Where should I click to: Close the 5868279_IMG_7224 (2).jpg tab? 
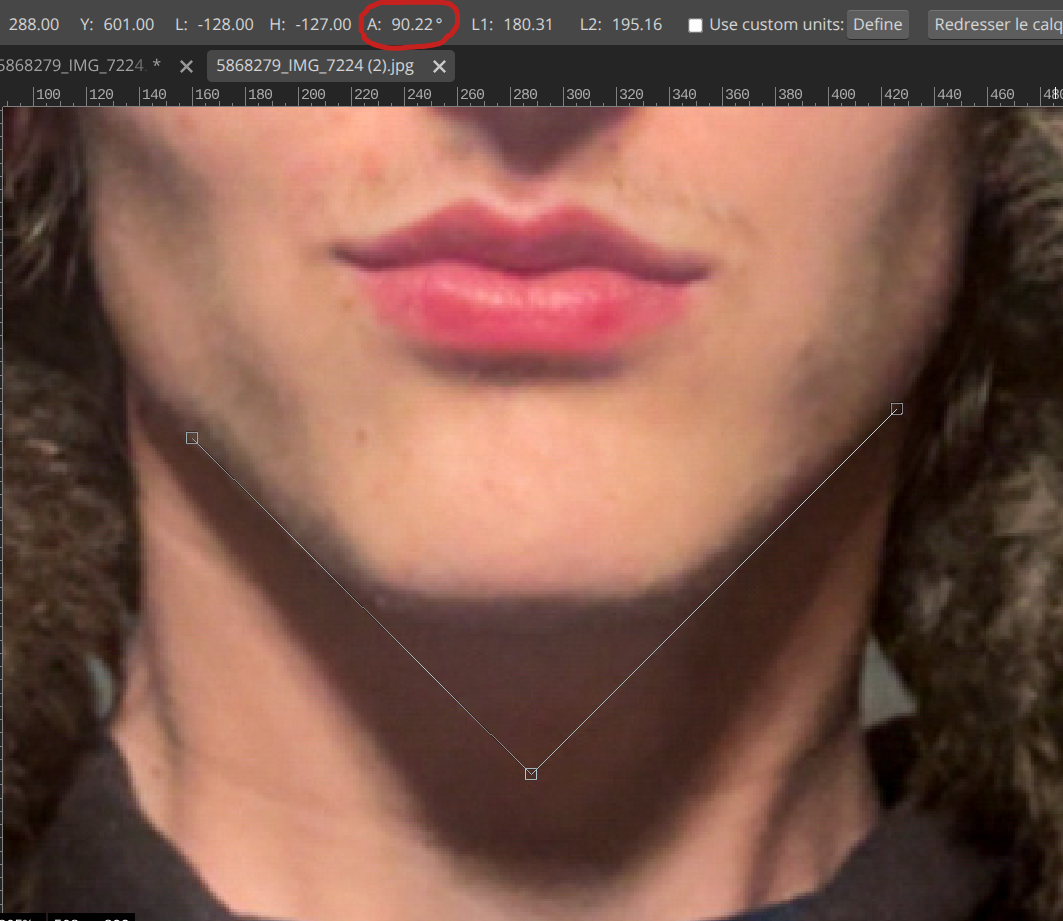click(438, 66)
